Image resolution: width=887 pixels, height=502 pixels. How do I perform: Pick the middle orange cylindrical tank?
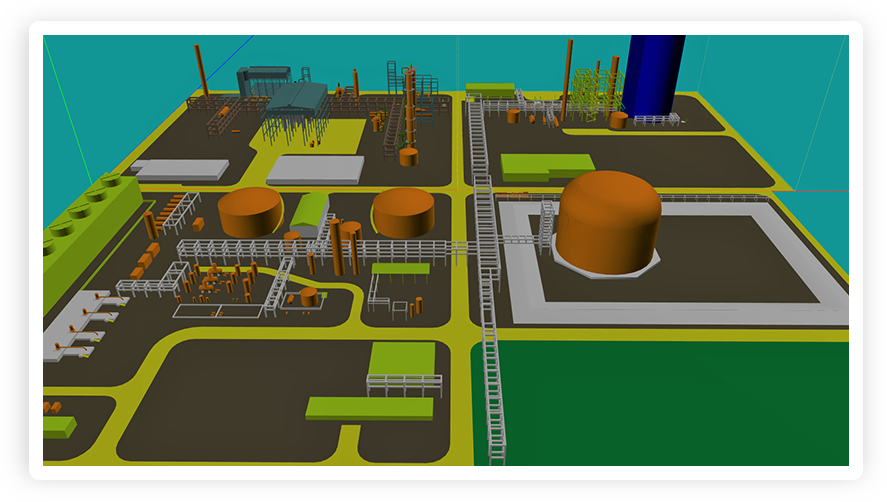403,212
